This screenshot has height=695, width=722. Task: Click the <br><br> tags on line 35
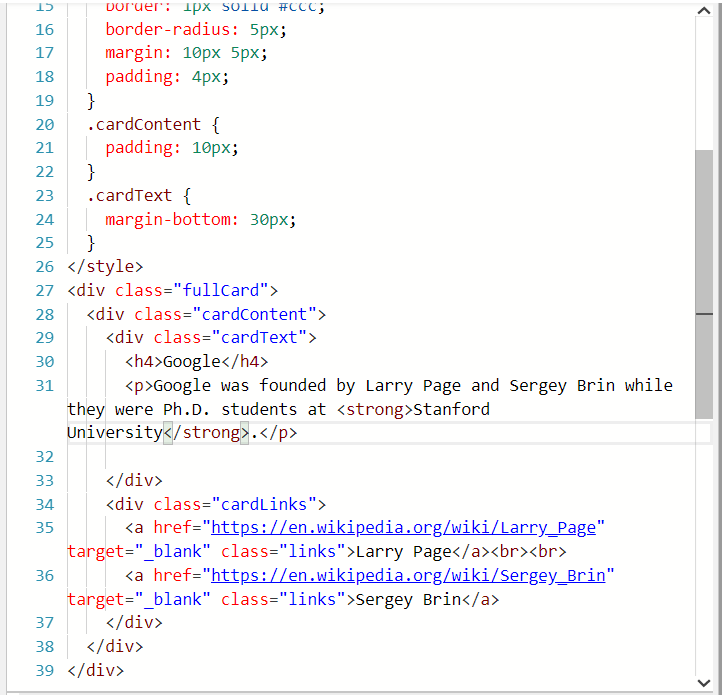[528, 552]
